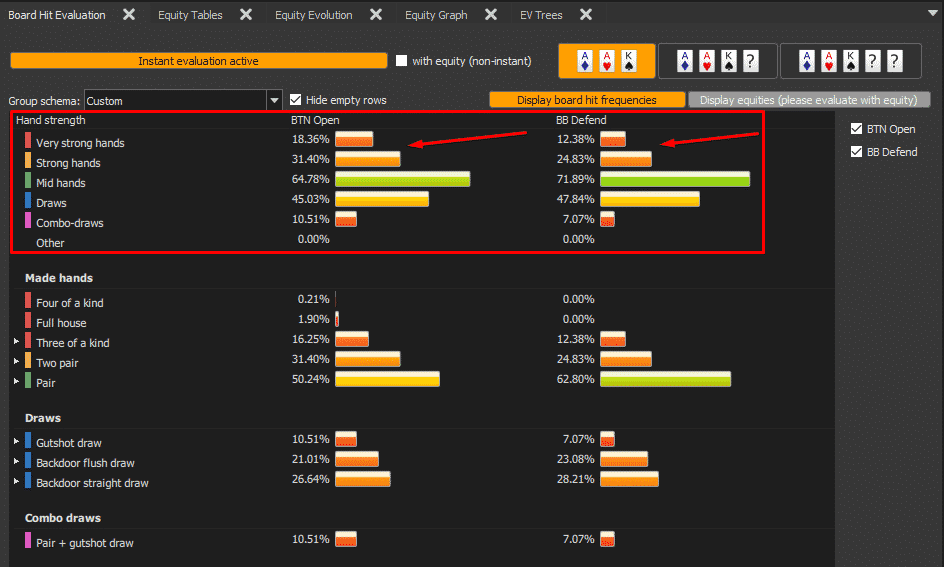Click Display equities (please evaluate with equity)
The height and width of the screenshot is (567, 944).
click(809, 100)
